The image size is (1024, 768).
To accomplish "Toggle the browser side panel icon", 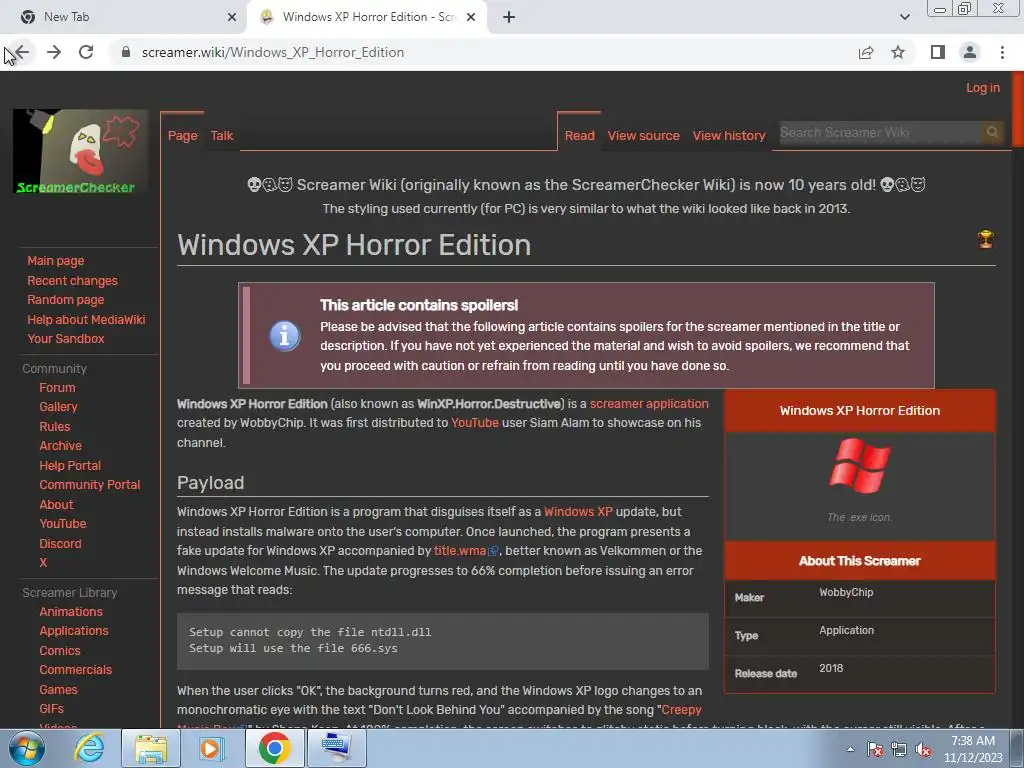I will [x=938, y=52].
